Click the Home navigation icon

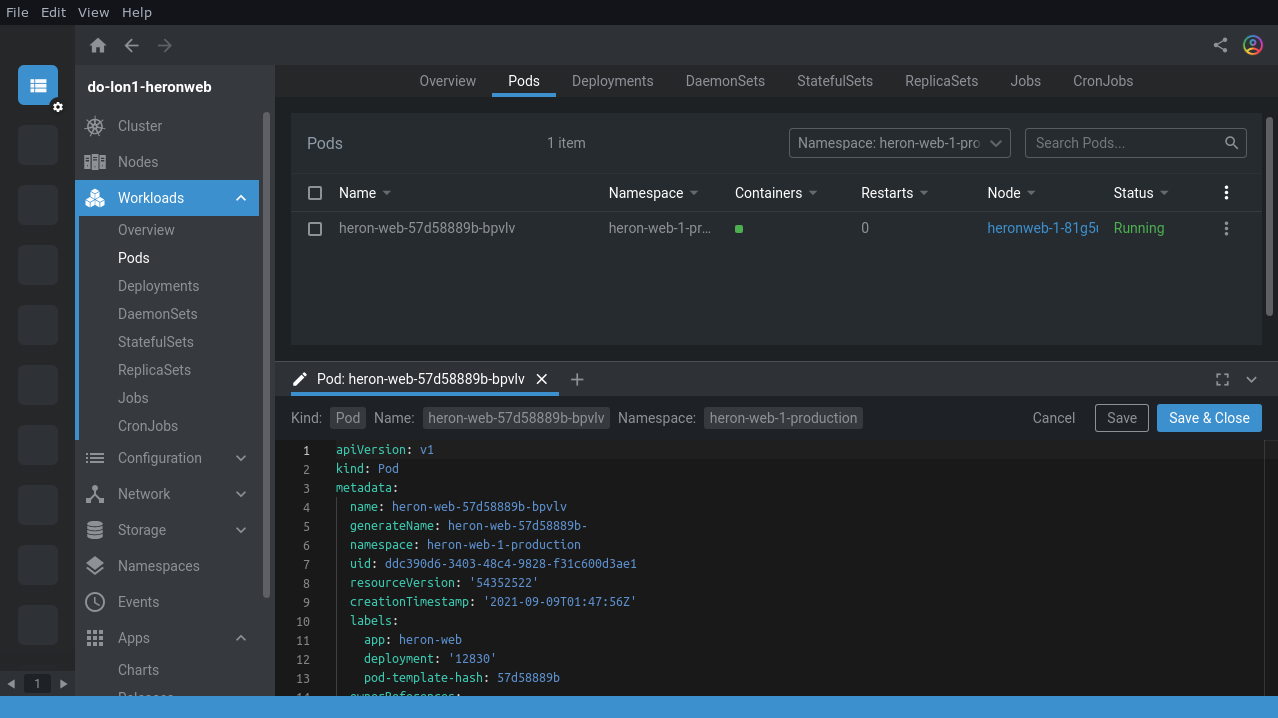tap(98, 44)
